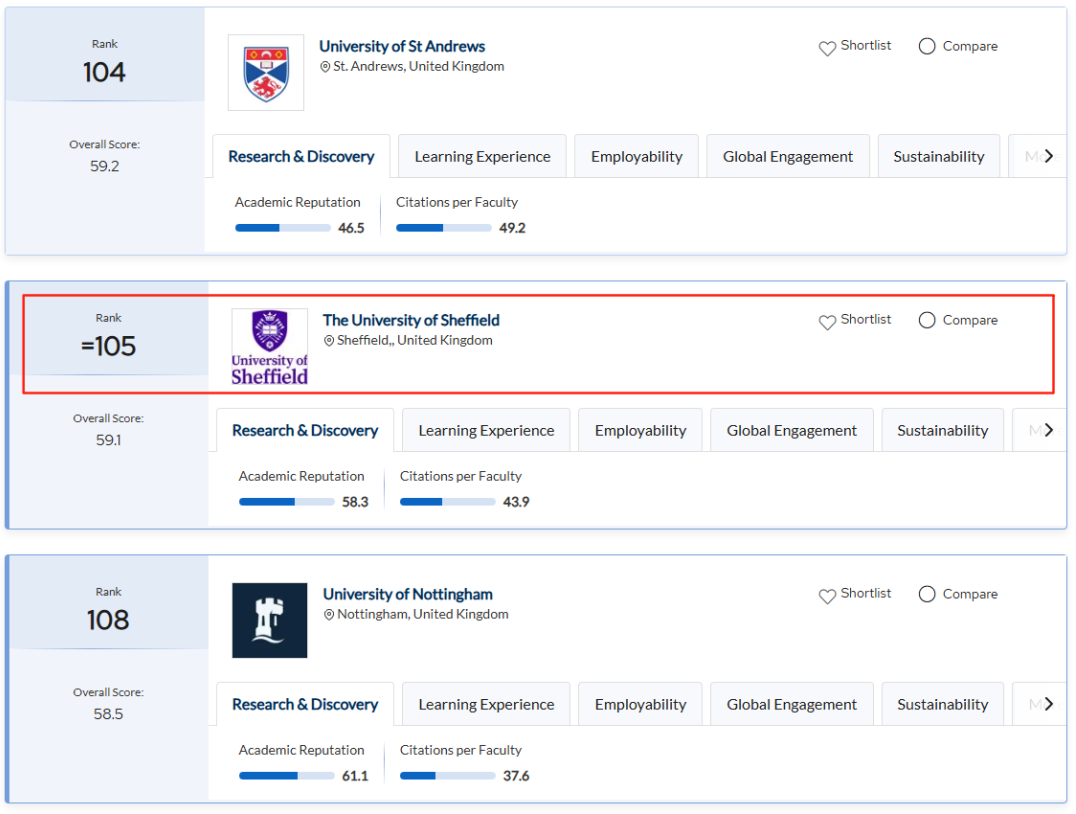Click the Citations per Faculty score 37.6
1076x814 pixels.
[516, 776]
